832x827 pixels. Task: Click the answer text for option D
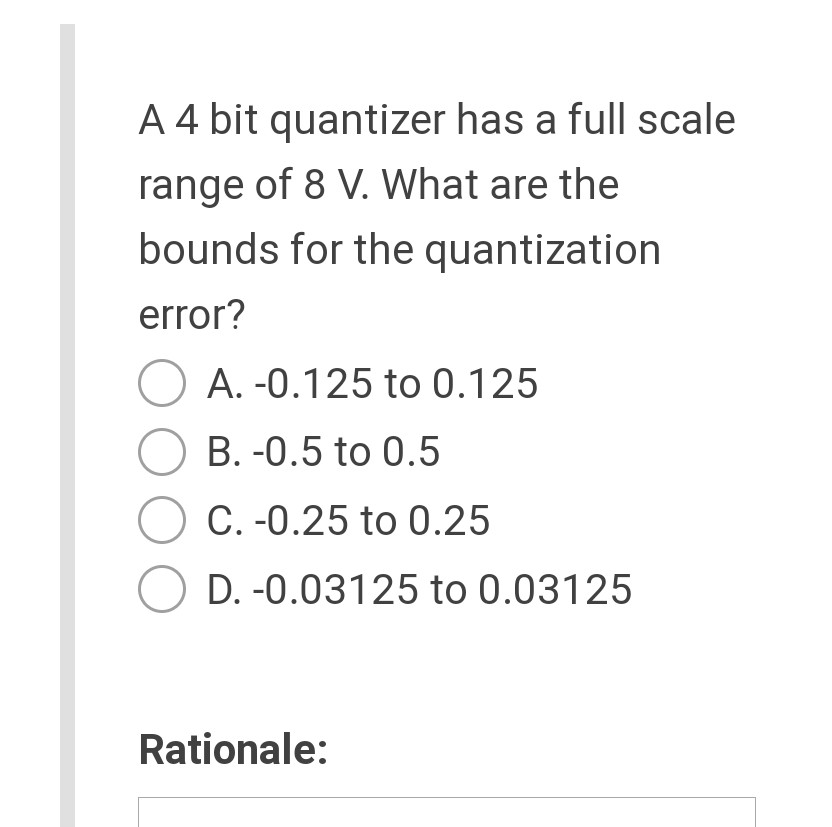coord(419,589)
